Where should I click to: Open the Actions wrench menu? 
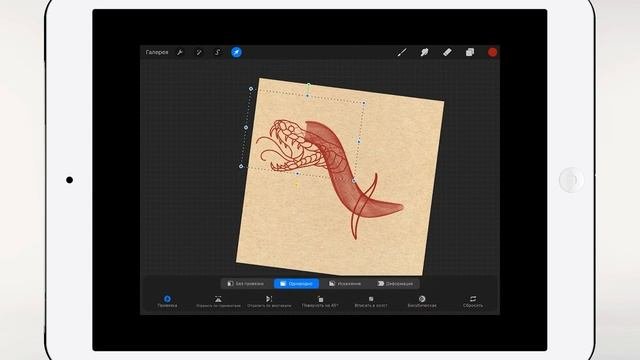coord(180,52)
